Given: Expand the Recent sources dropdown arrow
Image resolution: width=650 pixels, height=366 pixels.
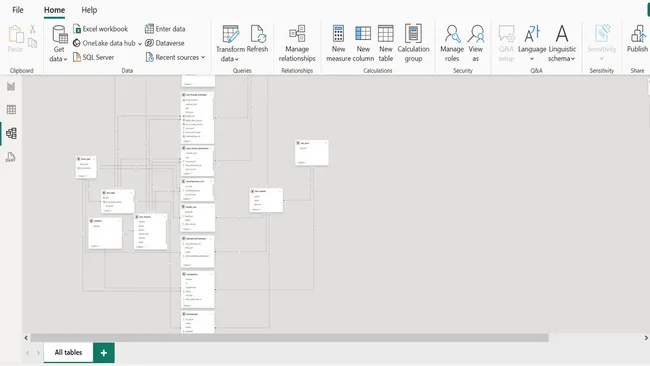Looking at the screenshot, I should tap(203, 57).
